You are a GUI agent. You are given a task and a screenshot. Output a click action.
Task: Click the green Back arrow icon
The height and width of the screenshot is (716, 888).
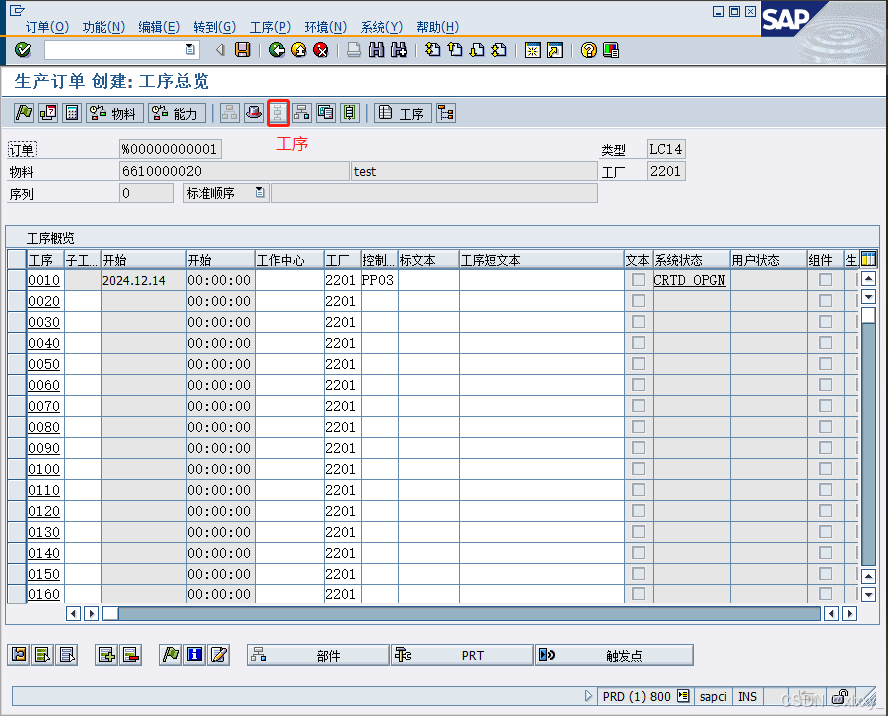tap(276, 50)
